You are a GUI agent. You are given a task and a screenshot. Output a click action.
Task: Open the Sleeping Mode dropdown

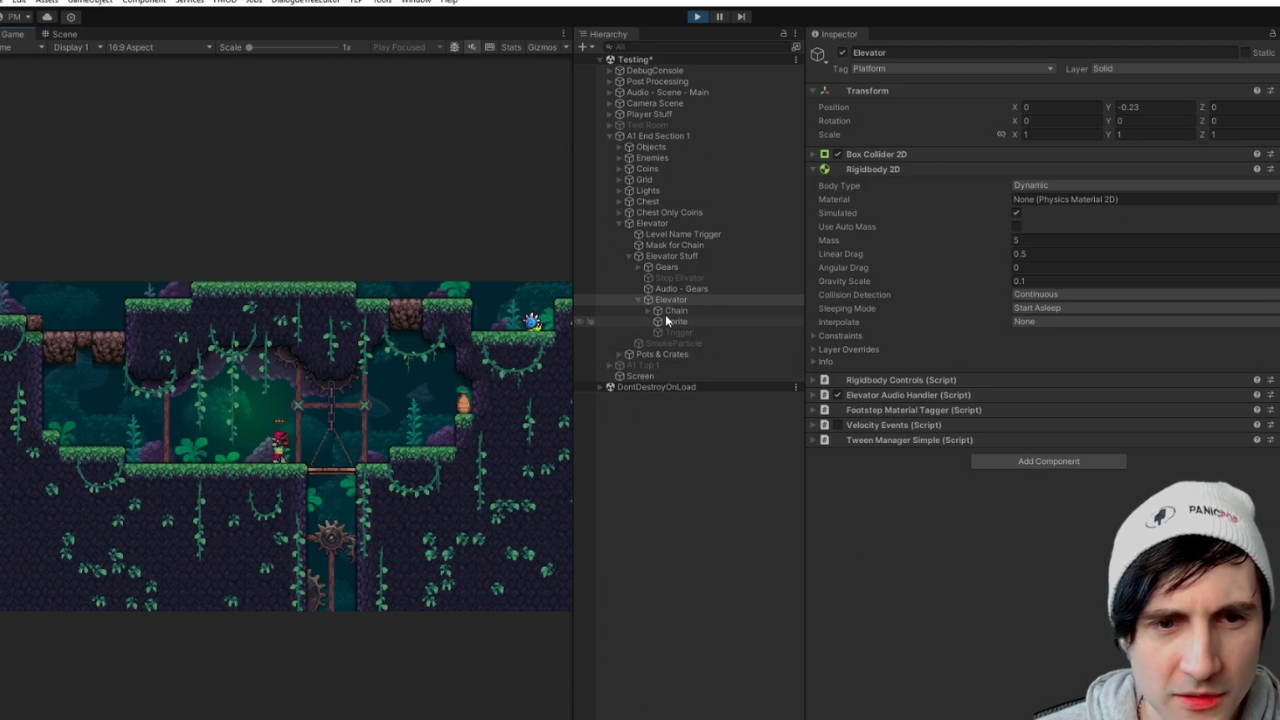(1145, 308)
